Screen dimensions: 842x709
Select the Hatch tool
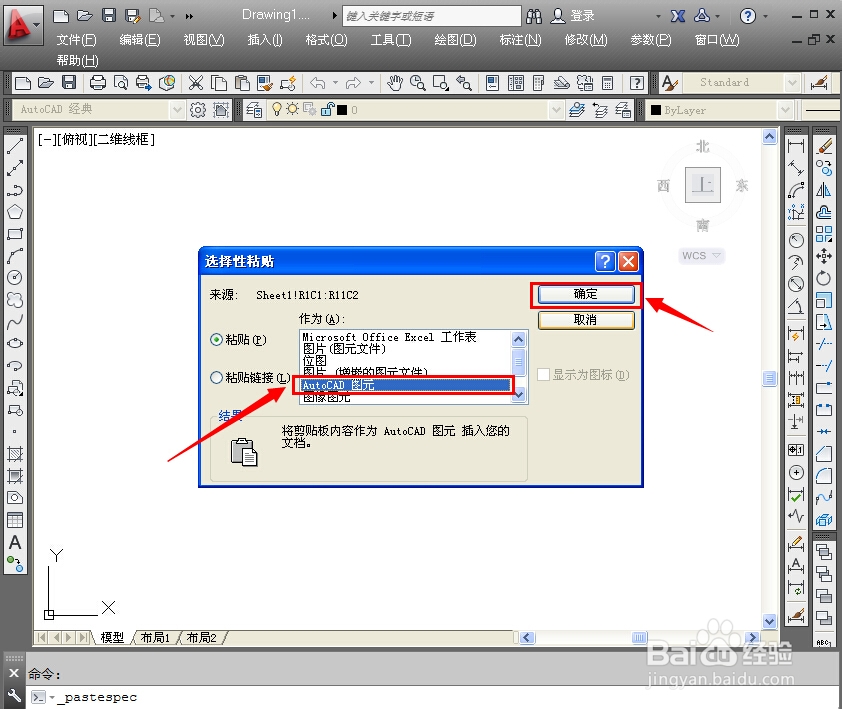click(x=14, y=454)
